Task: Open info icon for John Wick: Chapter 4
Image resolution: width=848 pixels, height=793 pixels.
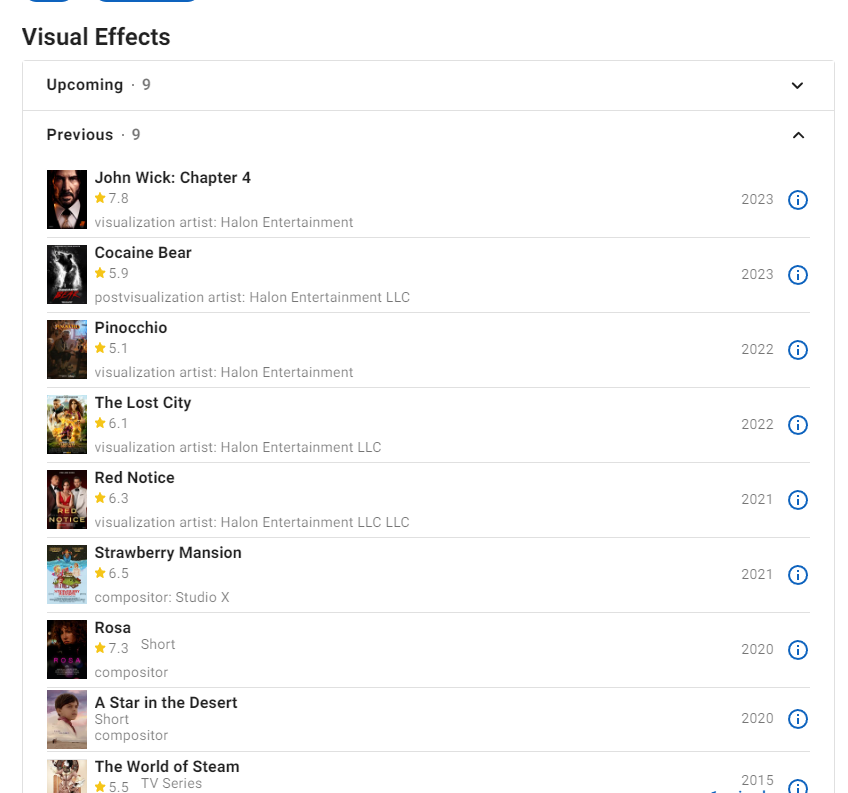Action: point(798,200)
